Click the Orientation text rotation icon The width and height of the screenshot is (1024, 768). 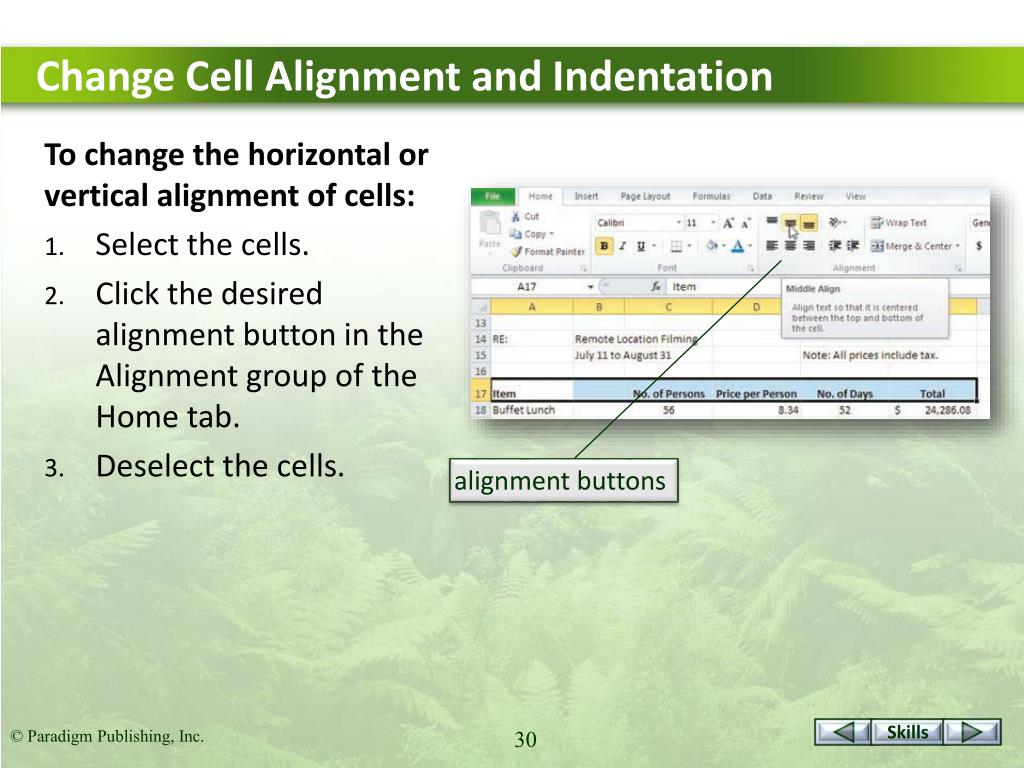point(837,223)
